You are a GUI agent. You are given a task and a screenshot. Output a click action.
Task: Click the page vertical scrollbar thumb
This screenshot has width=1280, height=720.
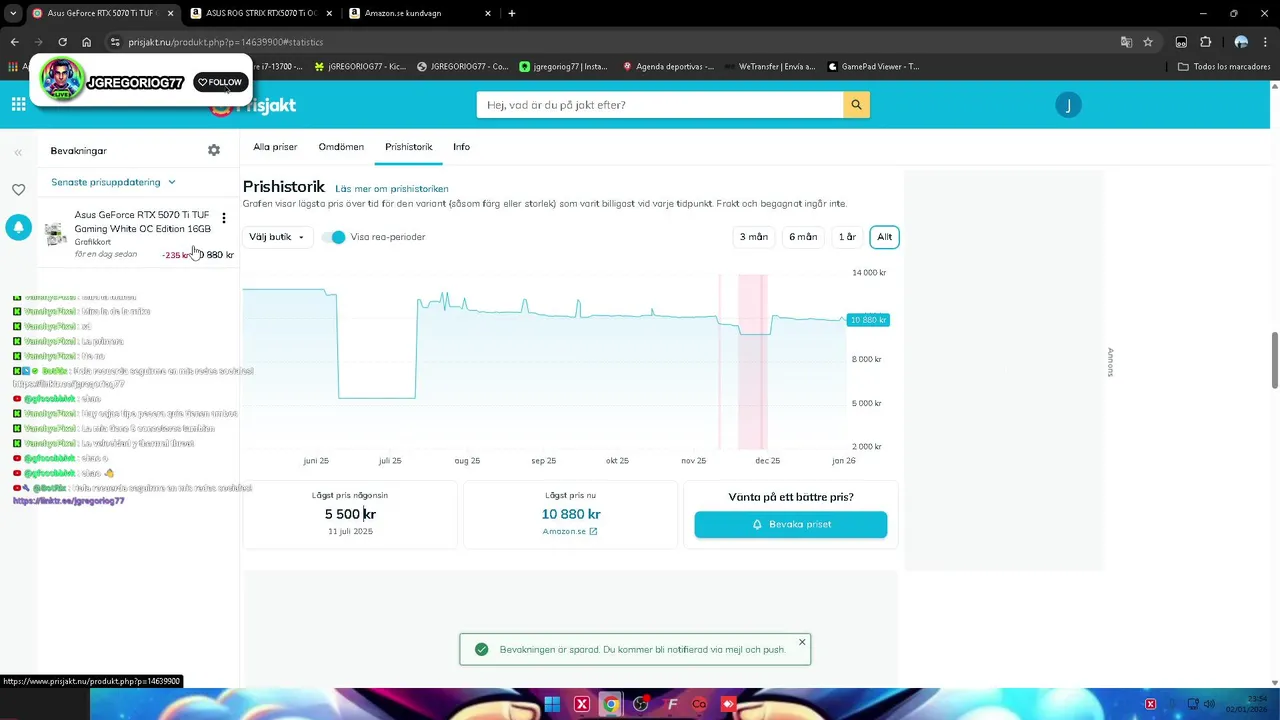[1274, 360]
